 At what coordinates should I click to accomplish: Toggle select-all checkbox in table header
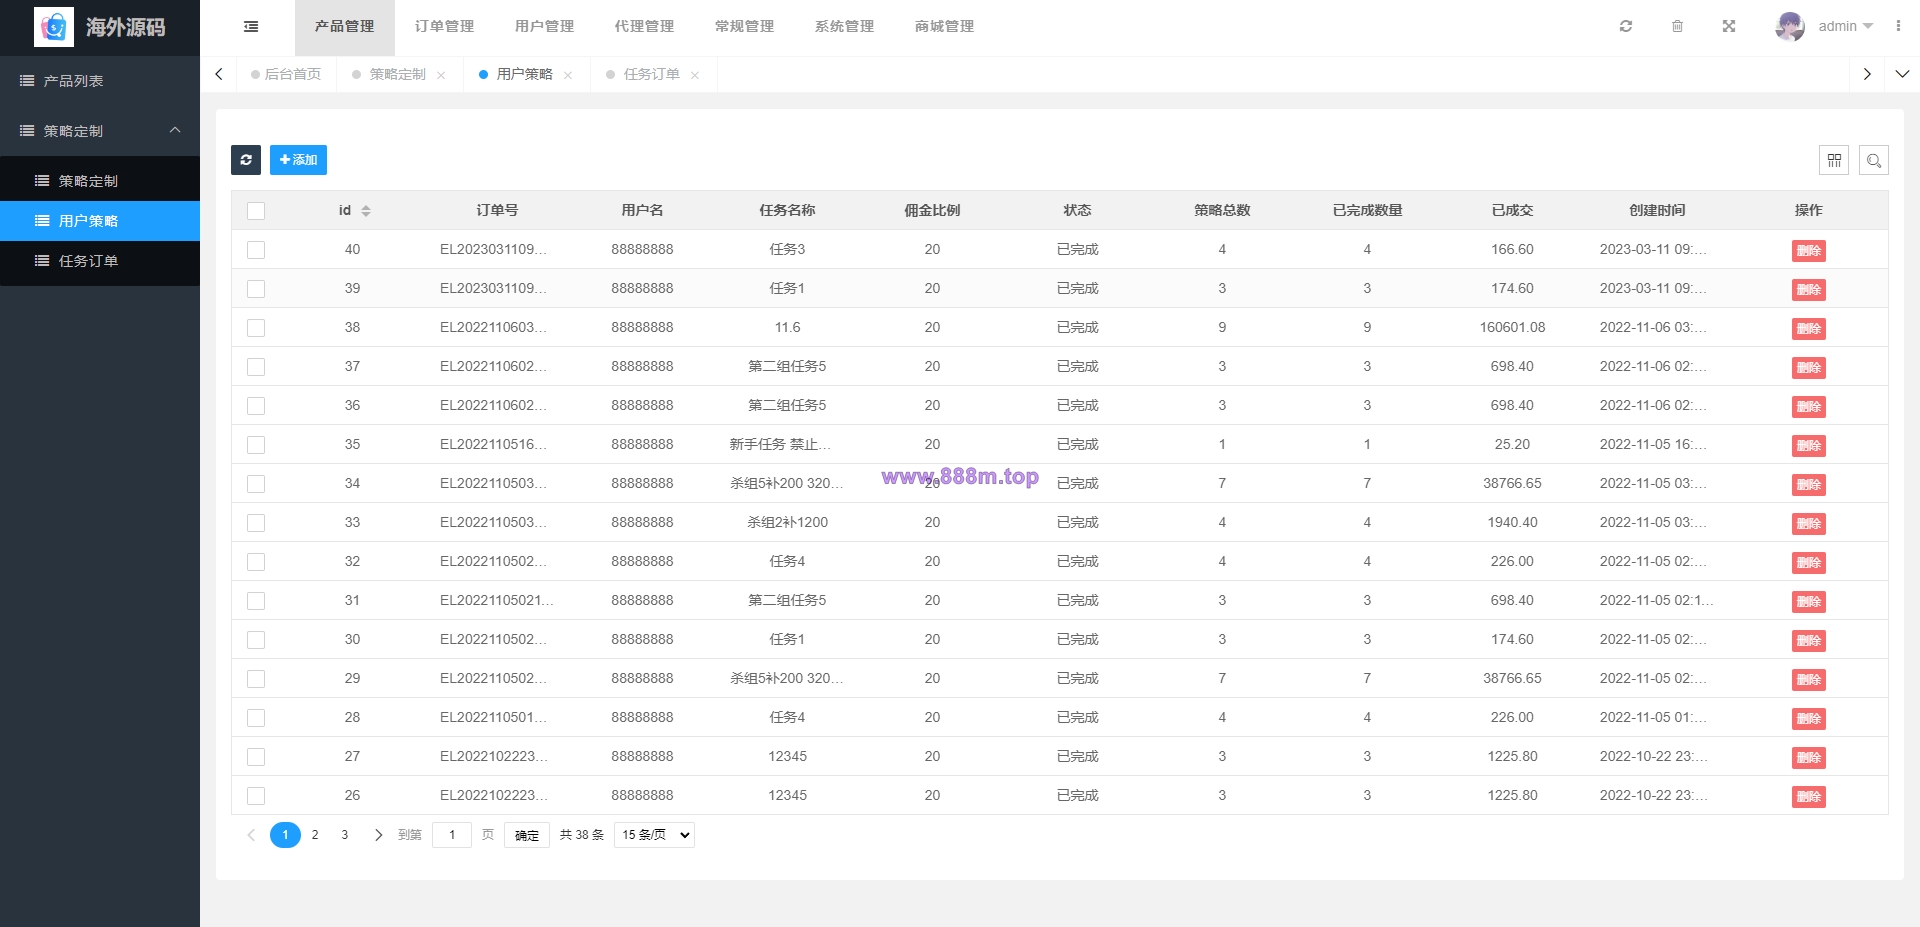coord(256,211)
